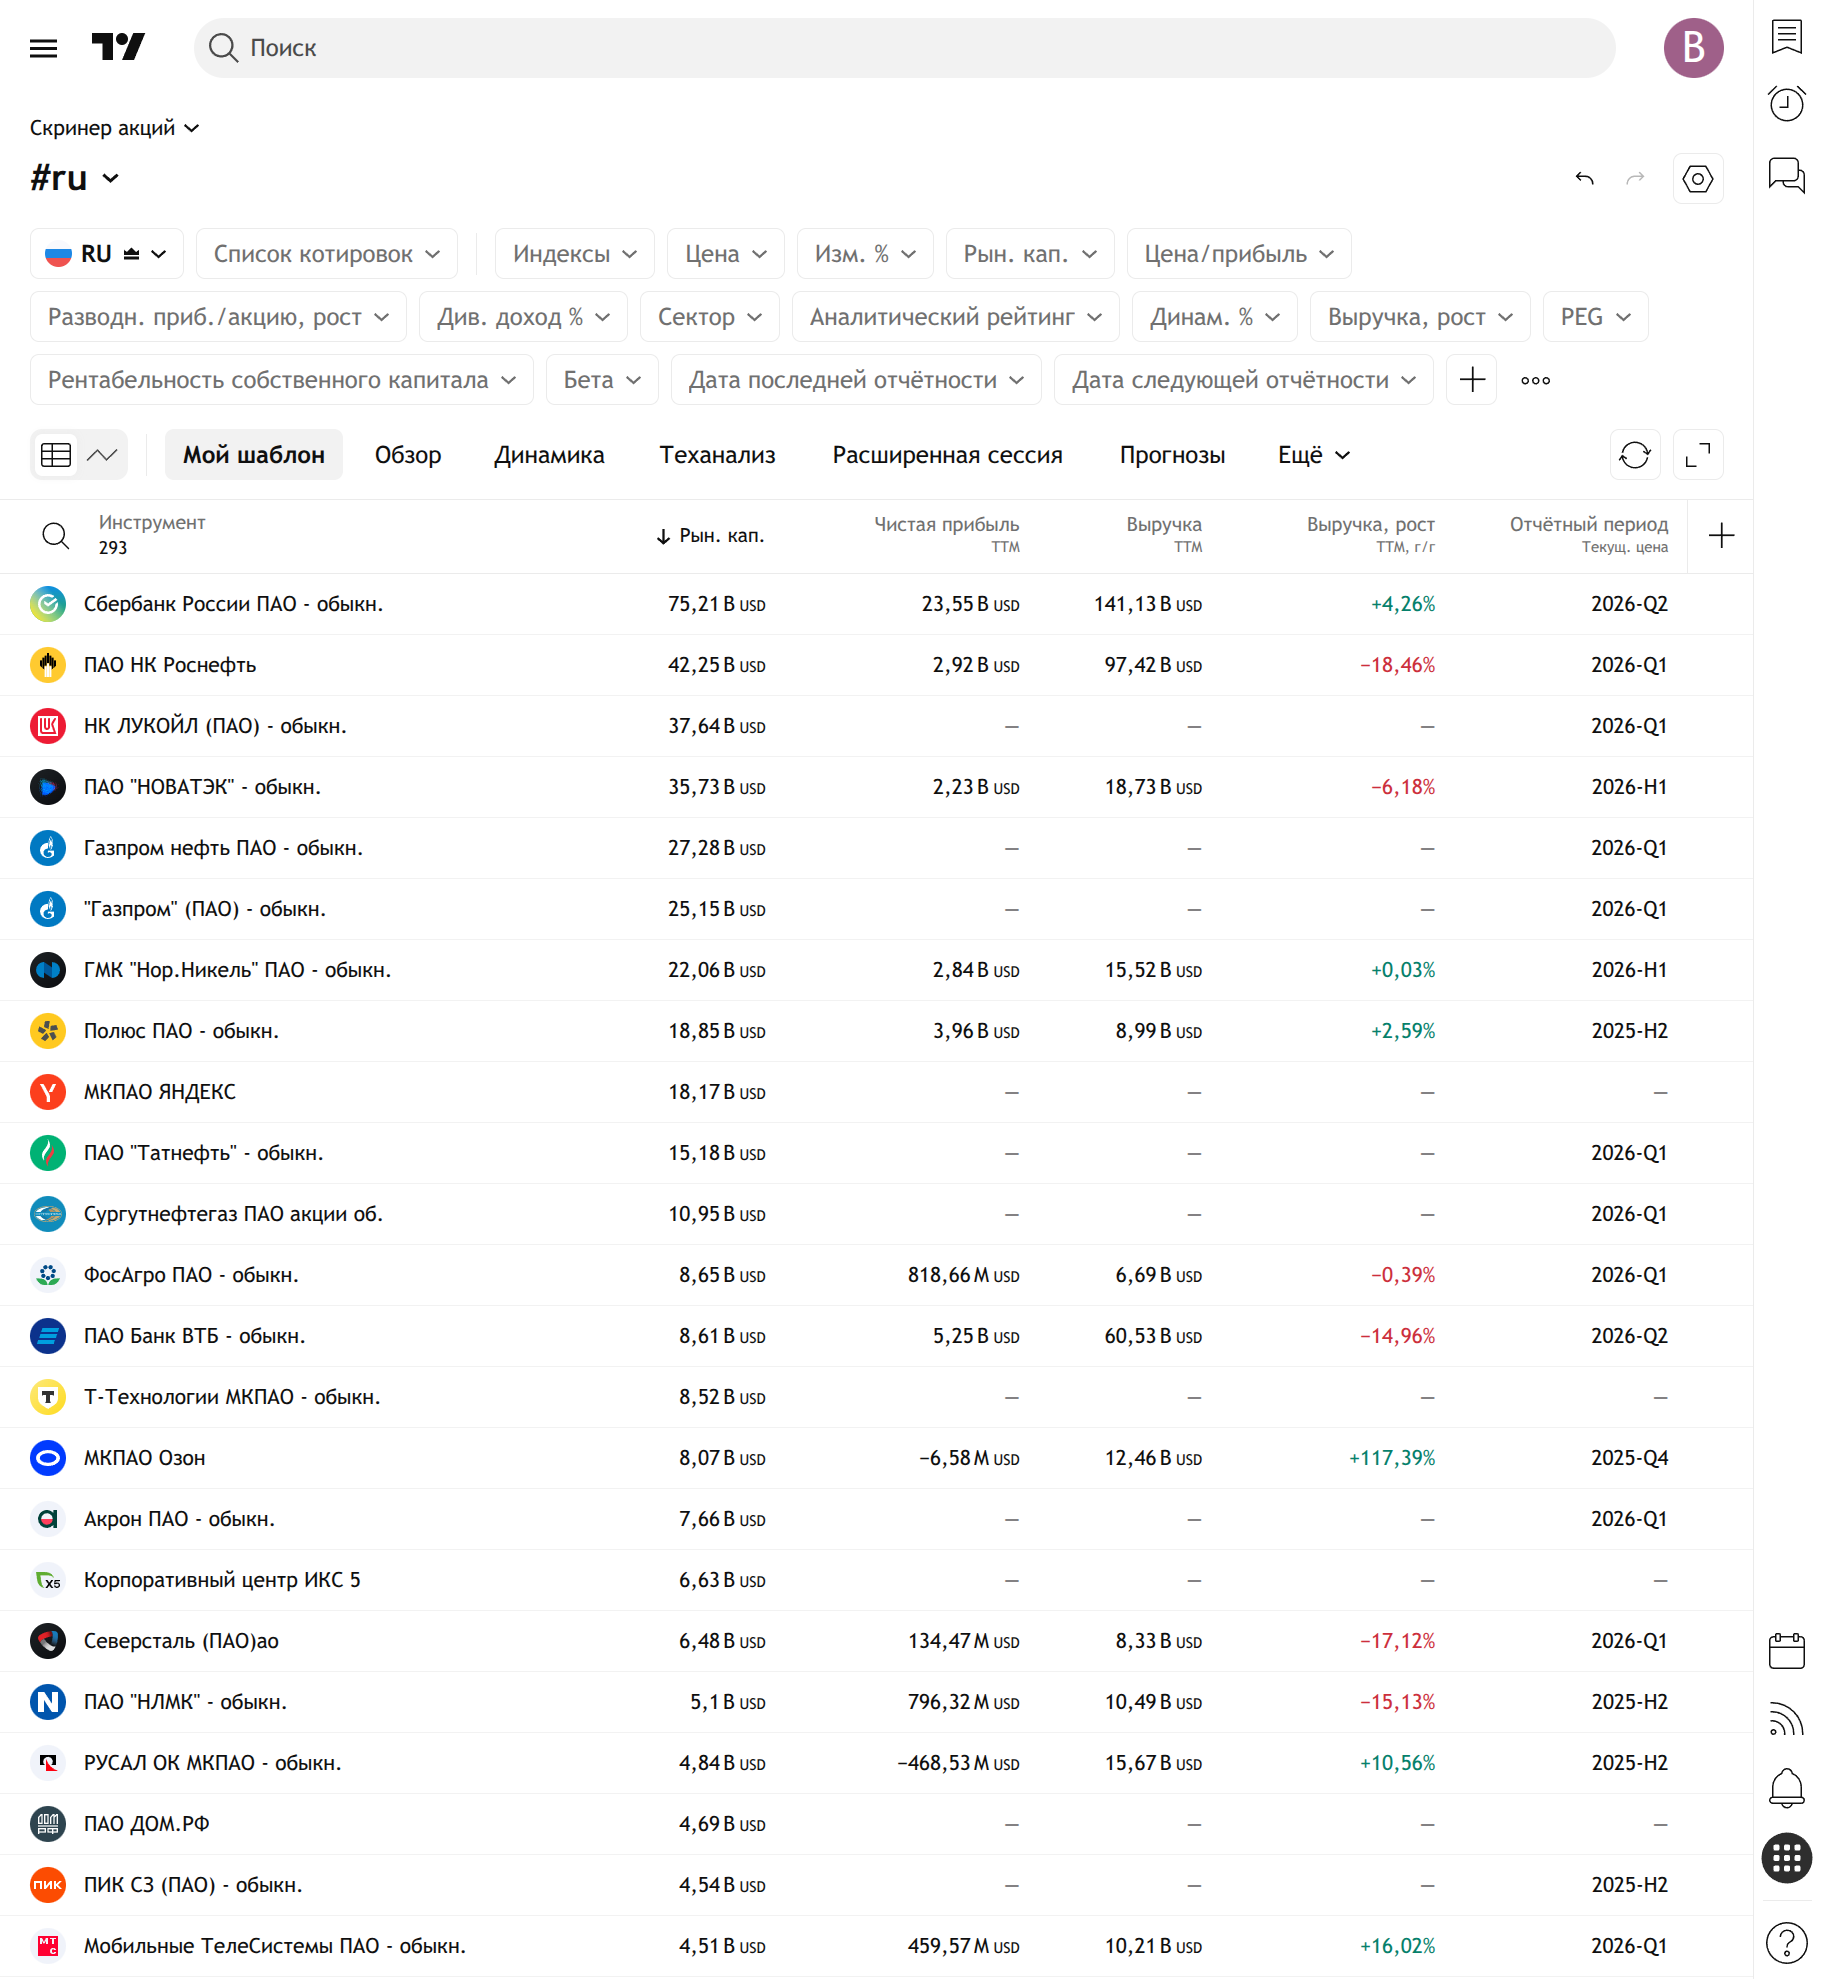The image size is (1821, 1979).
Task: Open the Аналитический рейтинг filter
Action: (x=956, y=317)
